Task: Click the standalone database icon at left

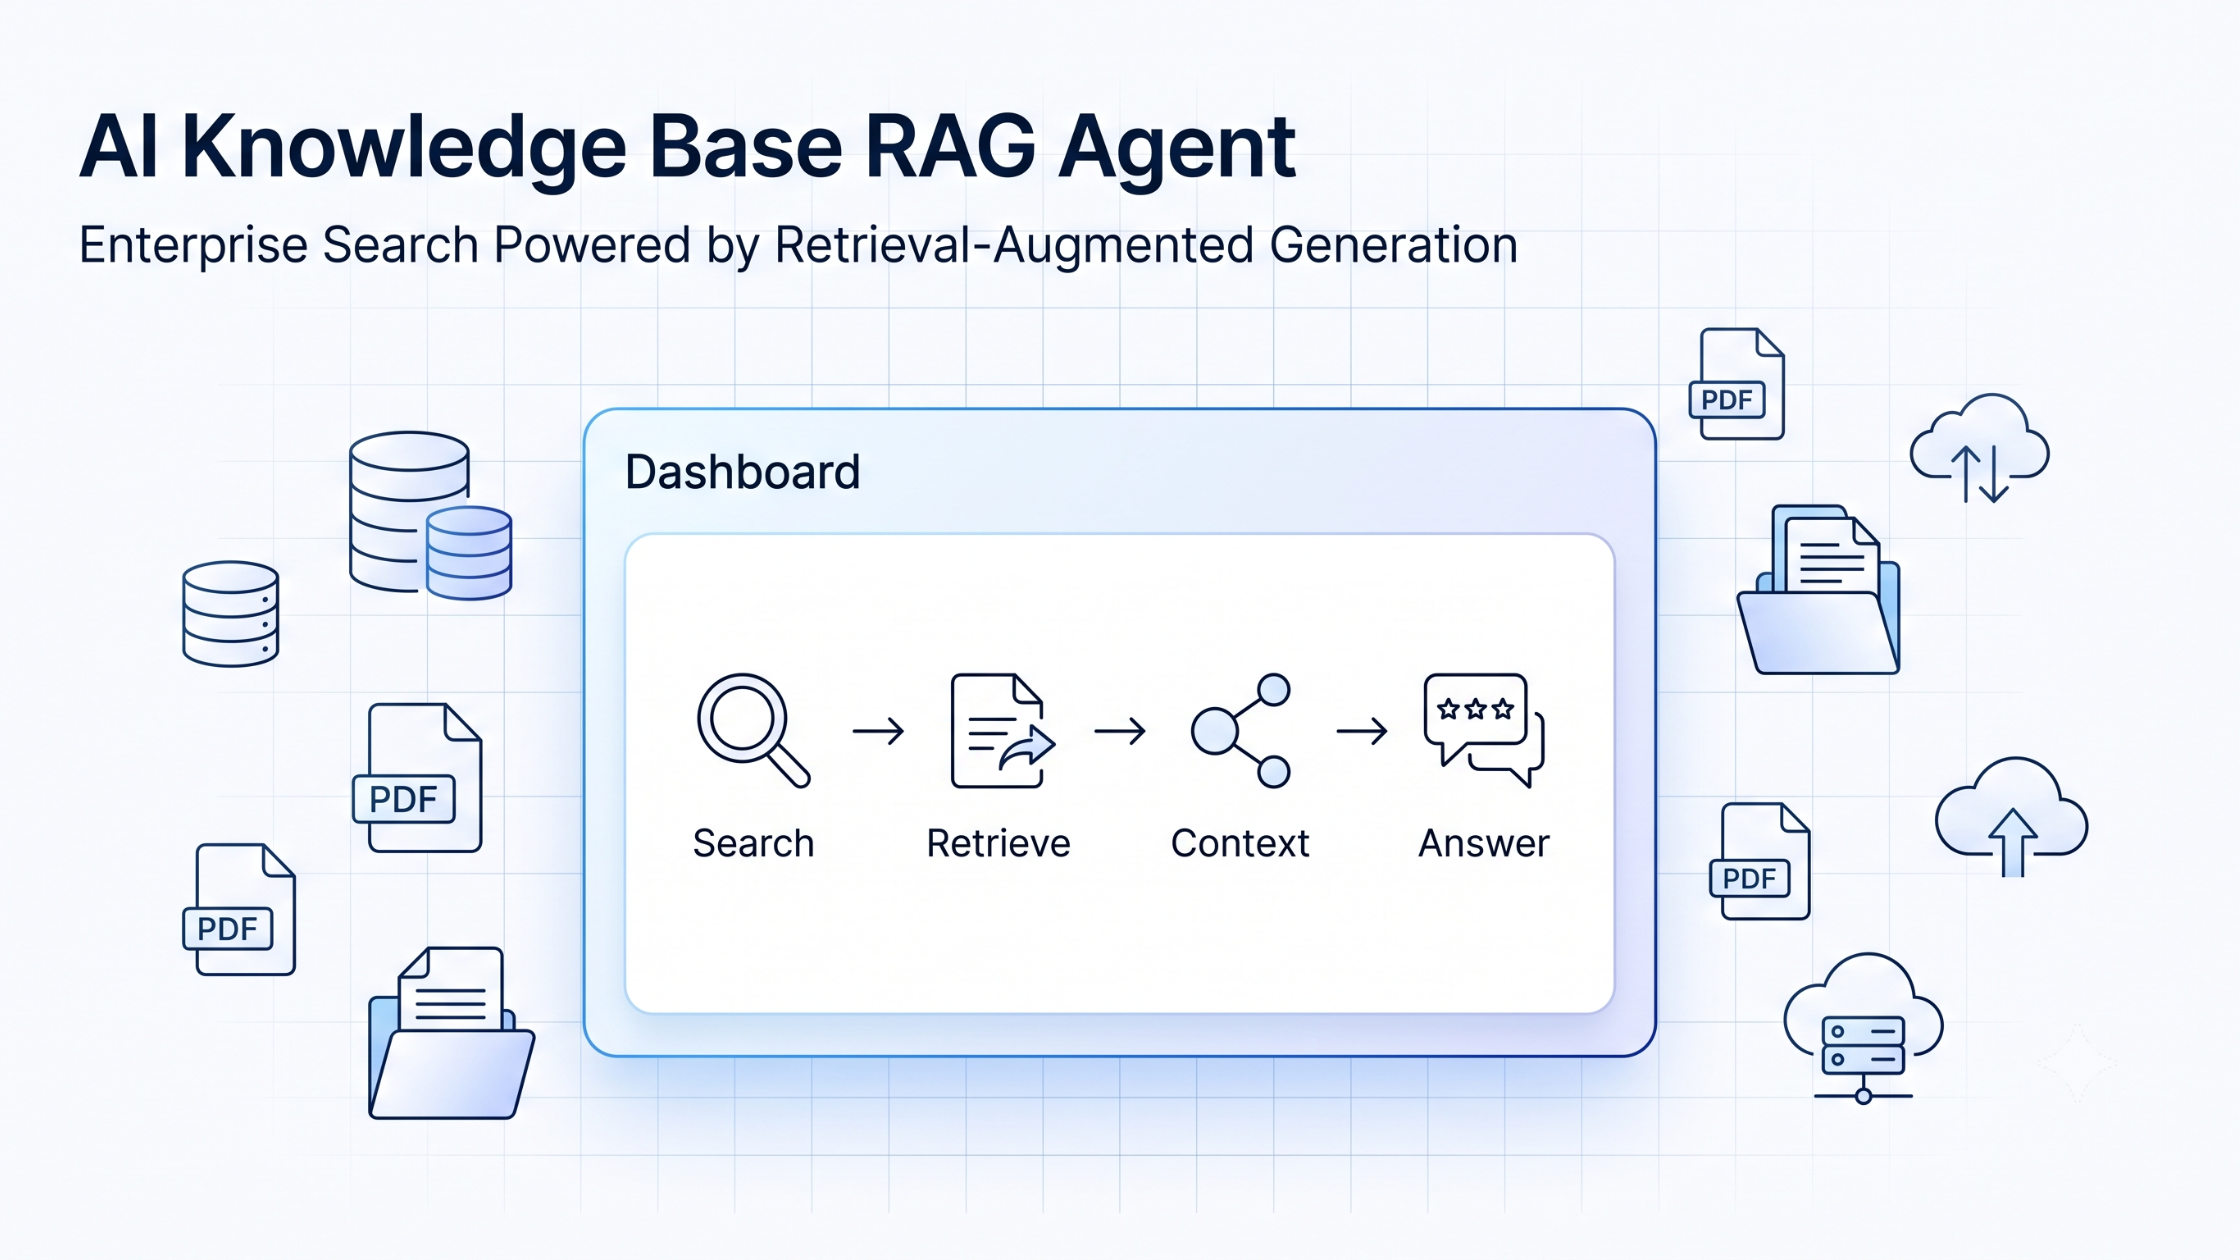Action: [x=231, y=613]
